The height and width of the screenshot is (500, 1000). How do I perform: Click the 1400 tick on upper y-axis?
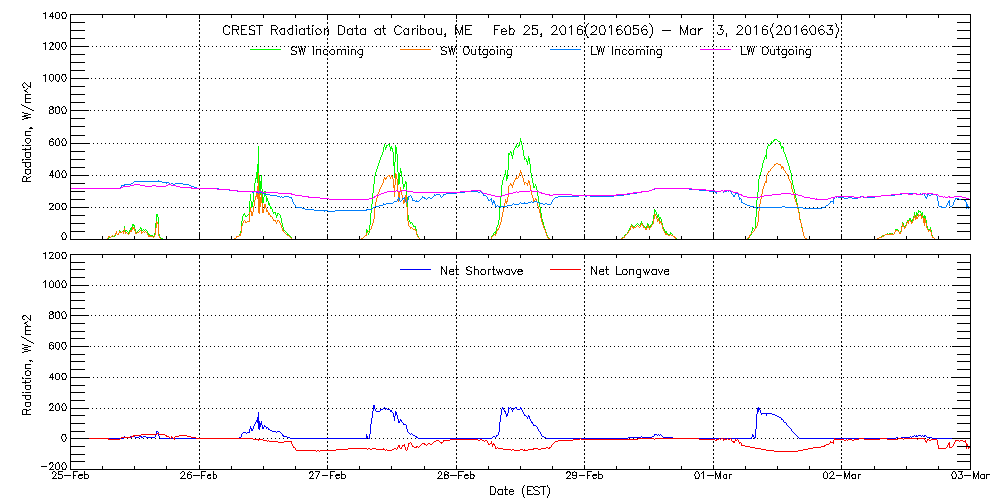52,18
